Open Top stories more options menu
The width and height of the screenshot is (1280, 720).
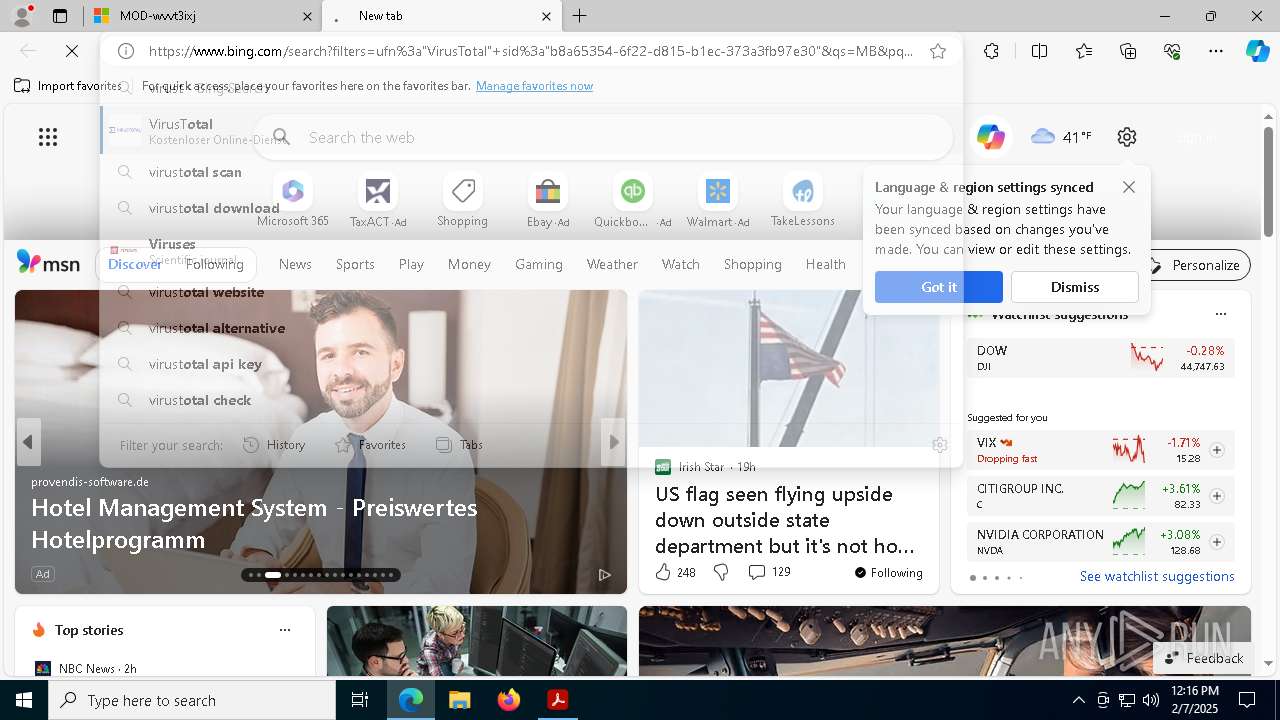coord(285,630)
